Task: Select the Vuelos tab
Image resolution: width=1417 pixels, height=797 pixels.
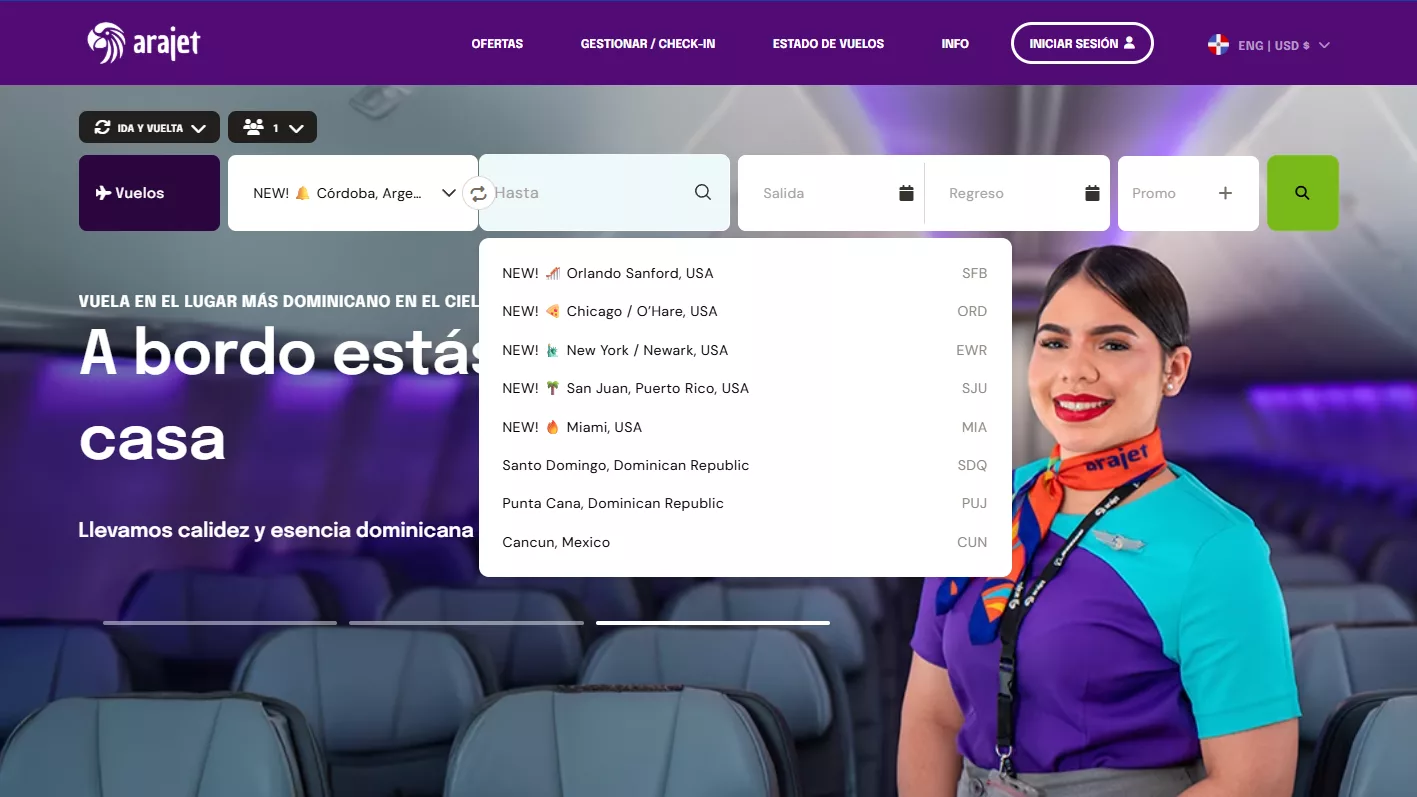Action: [149, 193]
